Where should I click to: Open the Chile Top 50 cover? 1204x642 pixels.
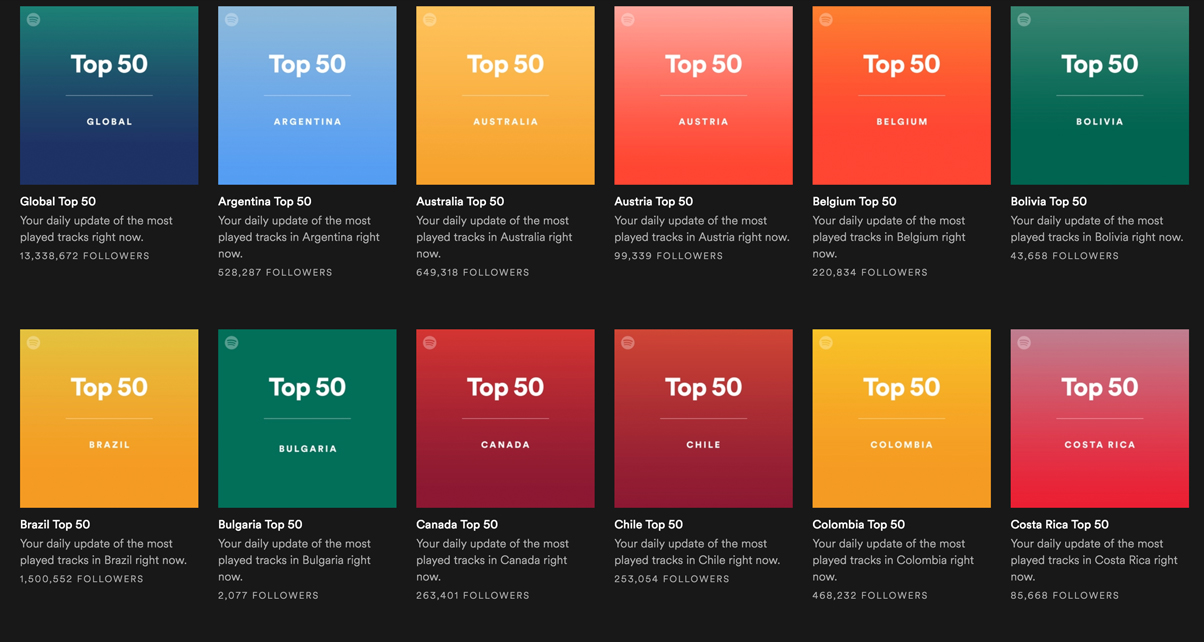[703, 418]
